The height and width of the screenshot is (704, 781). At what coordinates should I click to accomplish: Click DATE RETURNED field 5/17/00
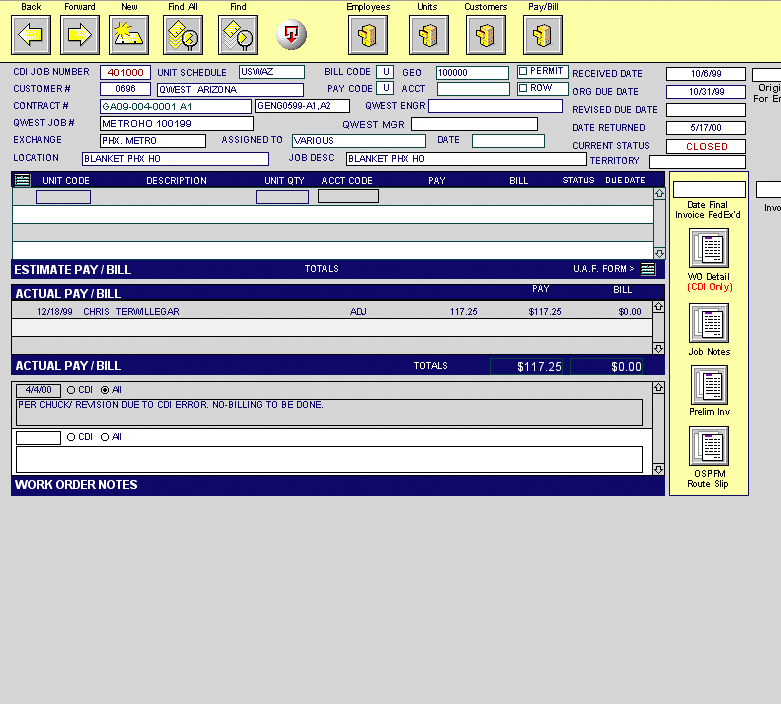click(x=706, y=128)
